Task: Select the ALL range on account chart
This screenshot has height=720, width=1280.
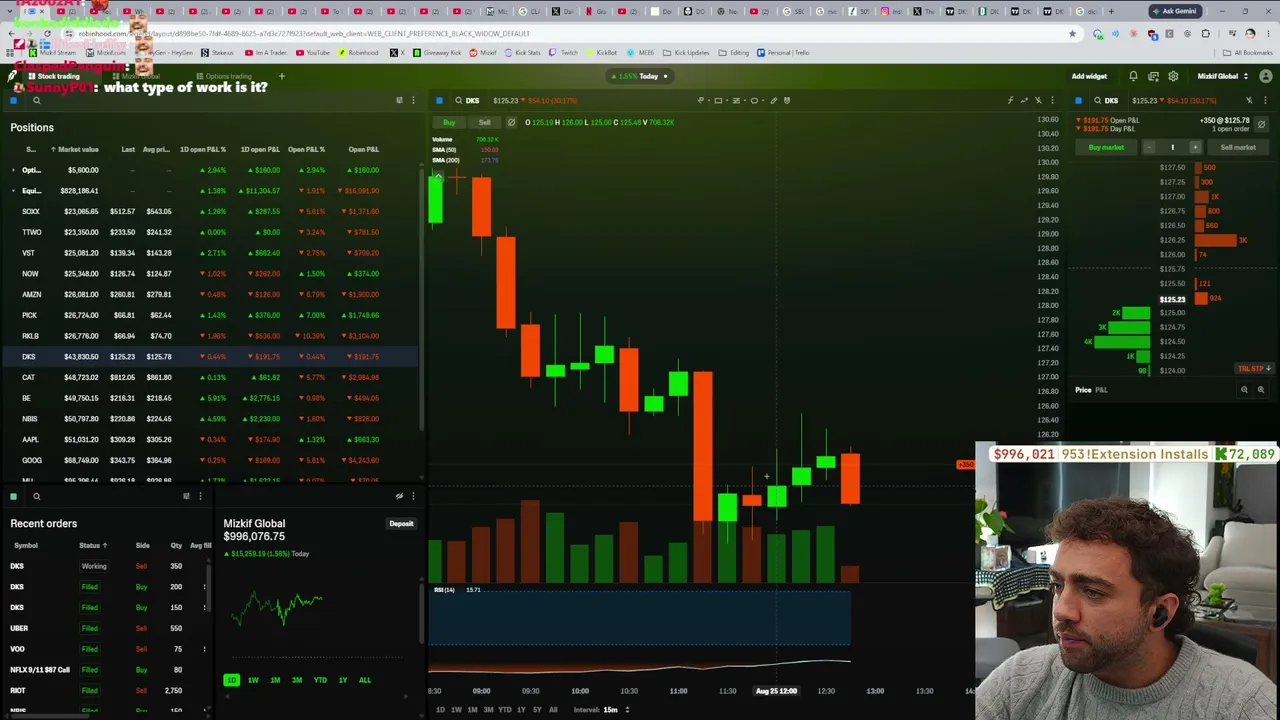Action: pos(364,680)
